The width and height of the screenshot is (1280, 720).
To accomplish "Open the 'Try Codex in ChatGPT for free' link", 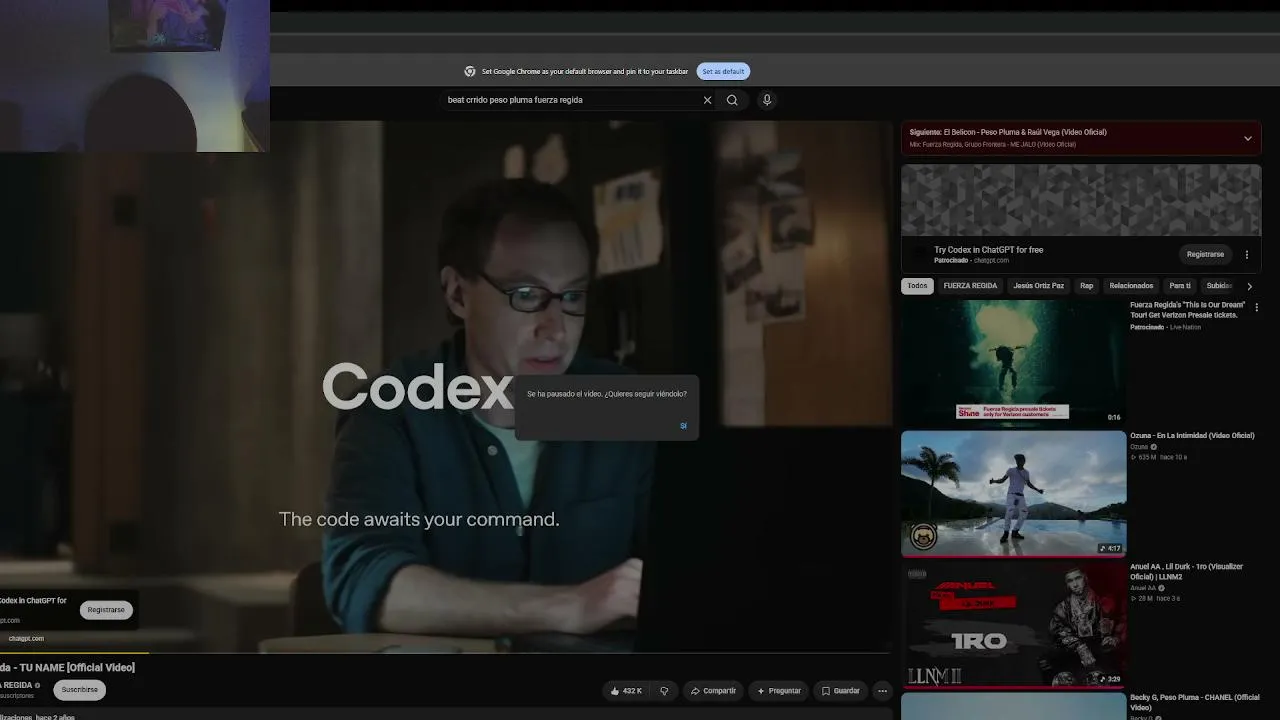I will pos(988,250).
